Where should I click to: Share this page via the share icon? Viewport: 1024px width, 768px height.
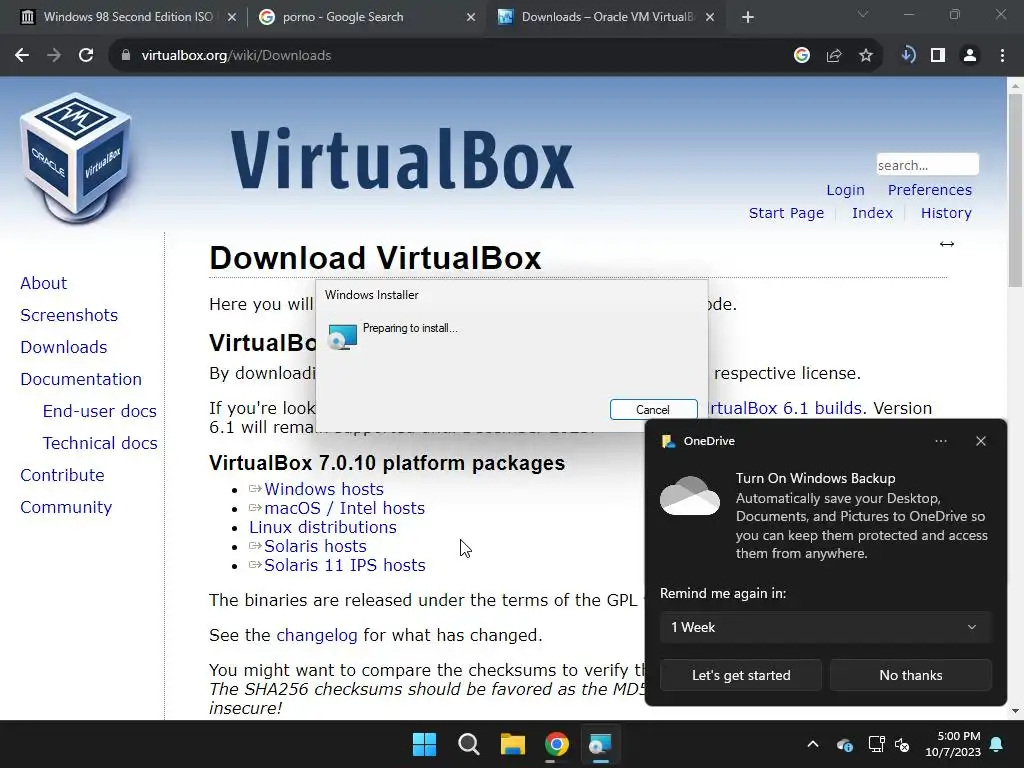point(834,56)
